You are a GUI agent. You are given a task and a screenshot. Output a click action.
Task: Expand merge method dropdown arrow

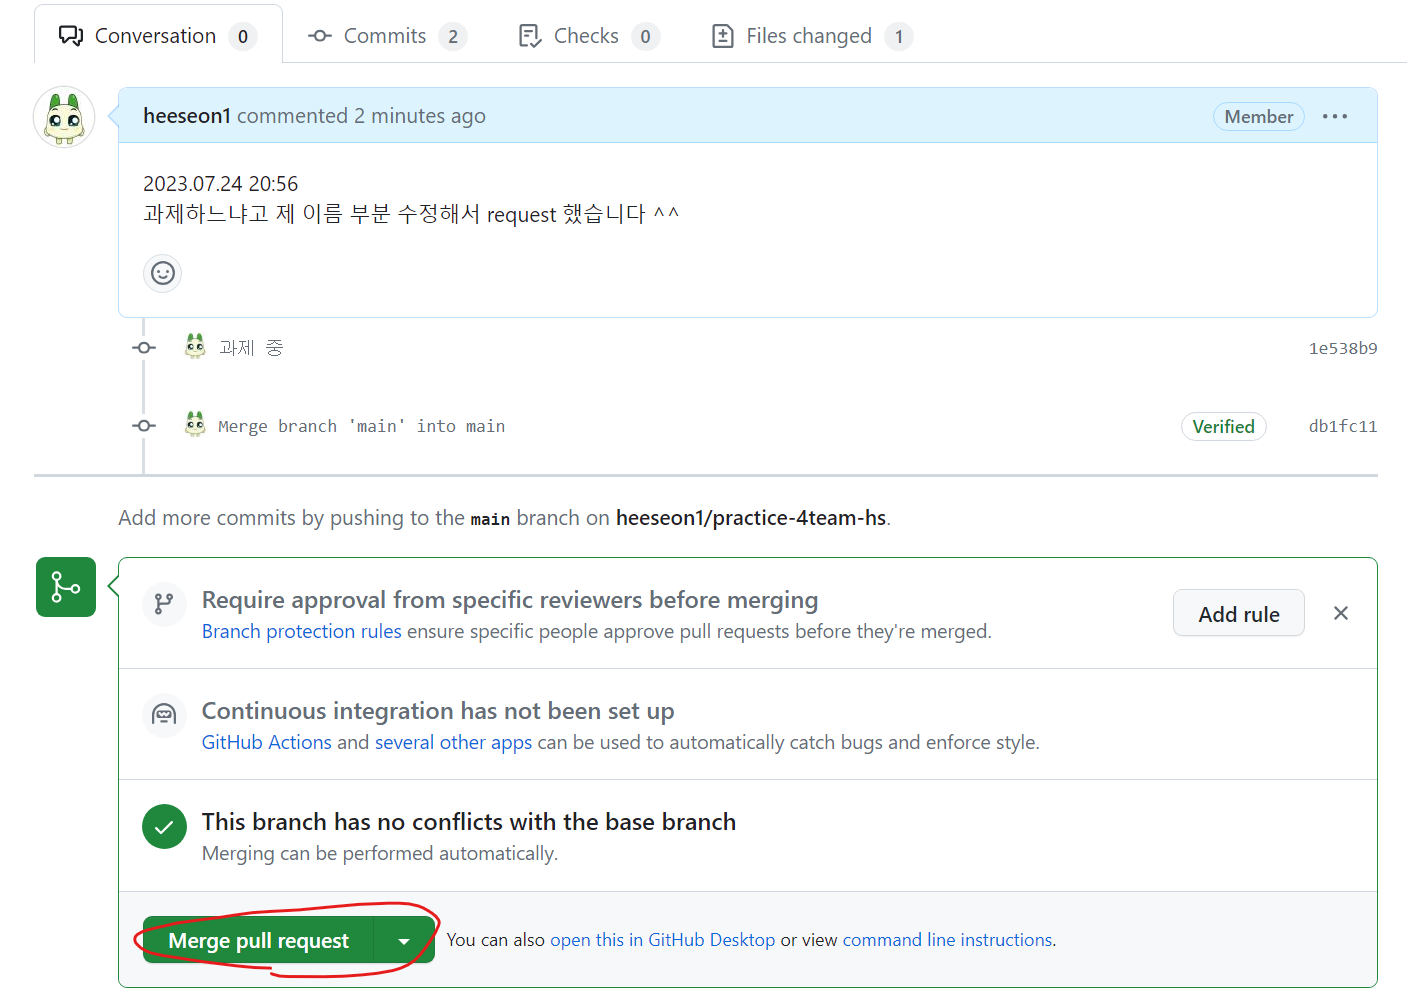pyautogui.click(x=404, y=941)
